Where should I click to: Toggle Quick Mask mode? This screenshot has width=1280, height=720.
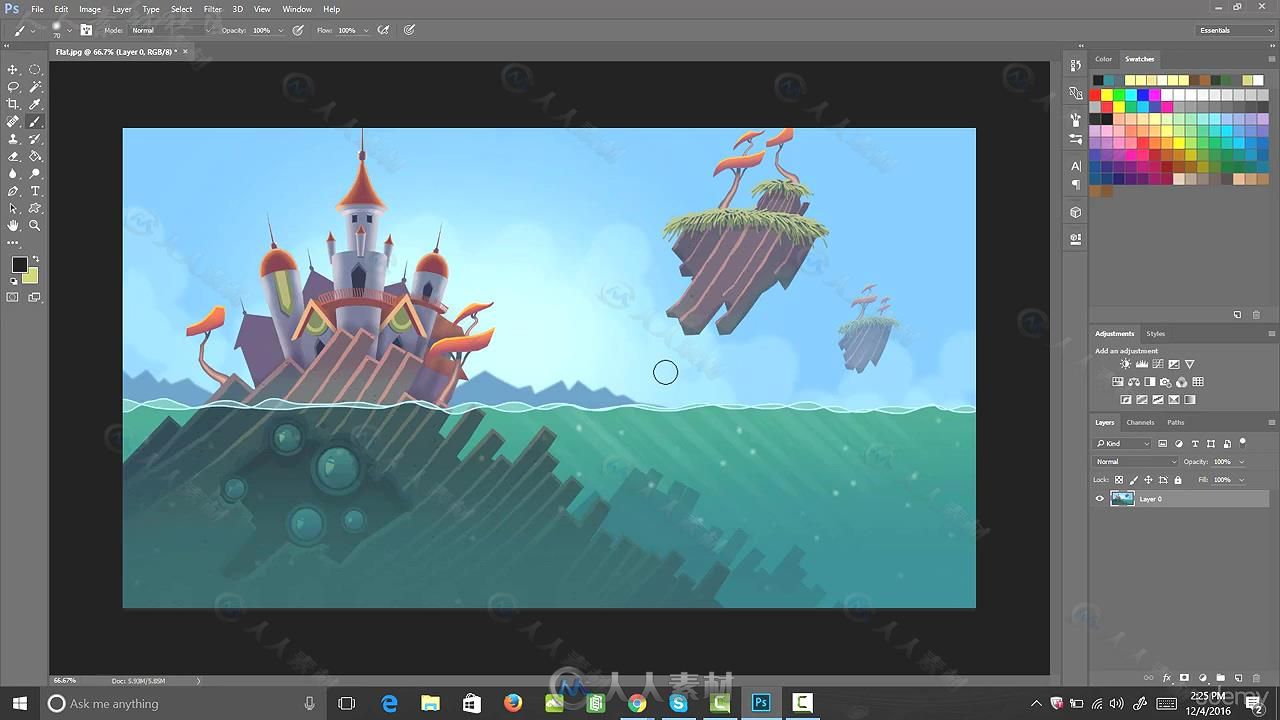pyautogui.click(x=13, y=297)
